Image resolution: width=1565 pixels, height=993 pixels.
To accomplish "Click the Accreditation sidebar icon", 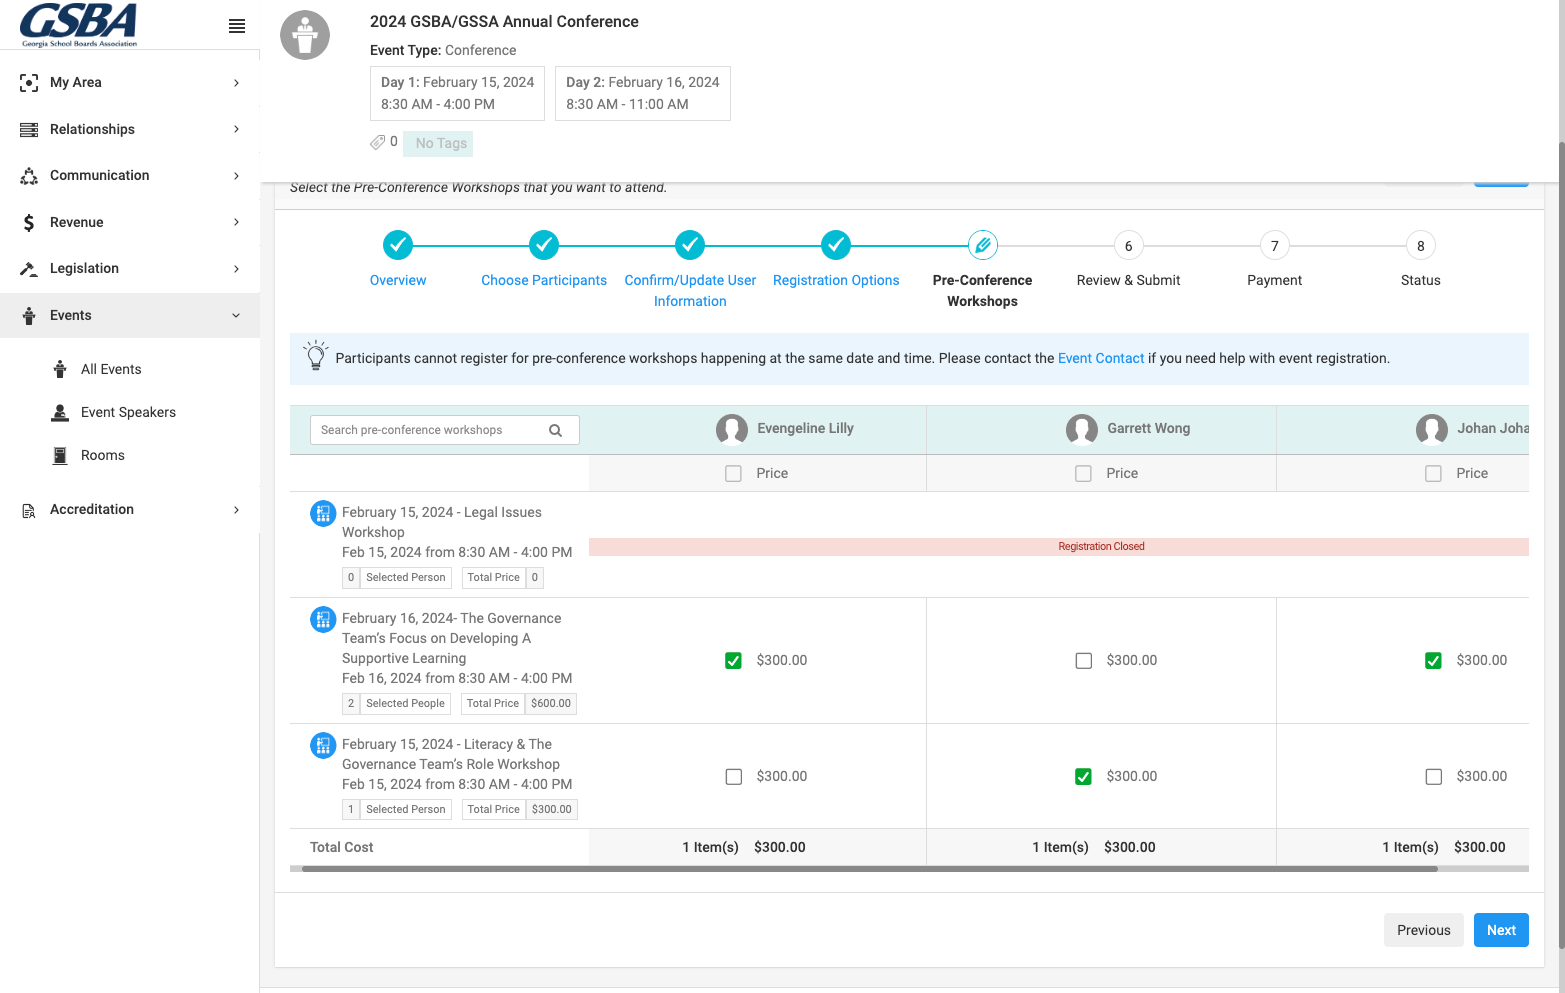I will (x=29, y=510).
